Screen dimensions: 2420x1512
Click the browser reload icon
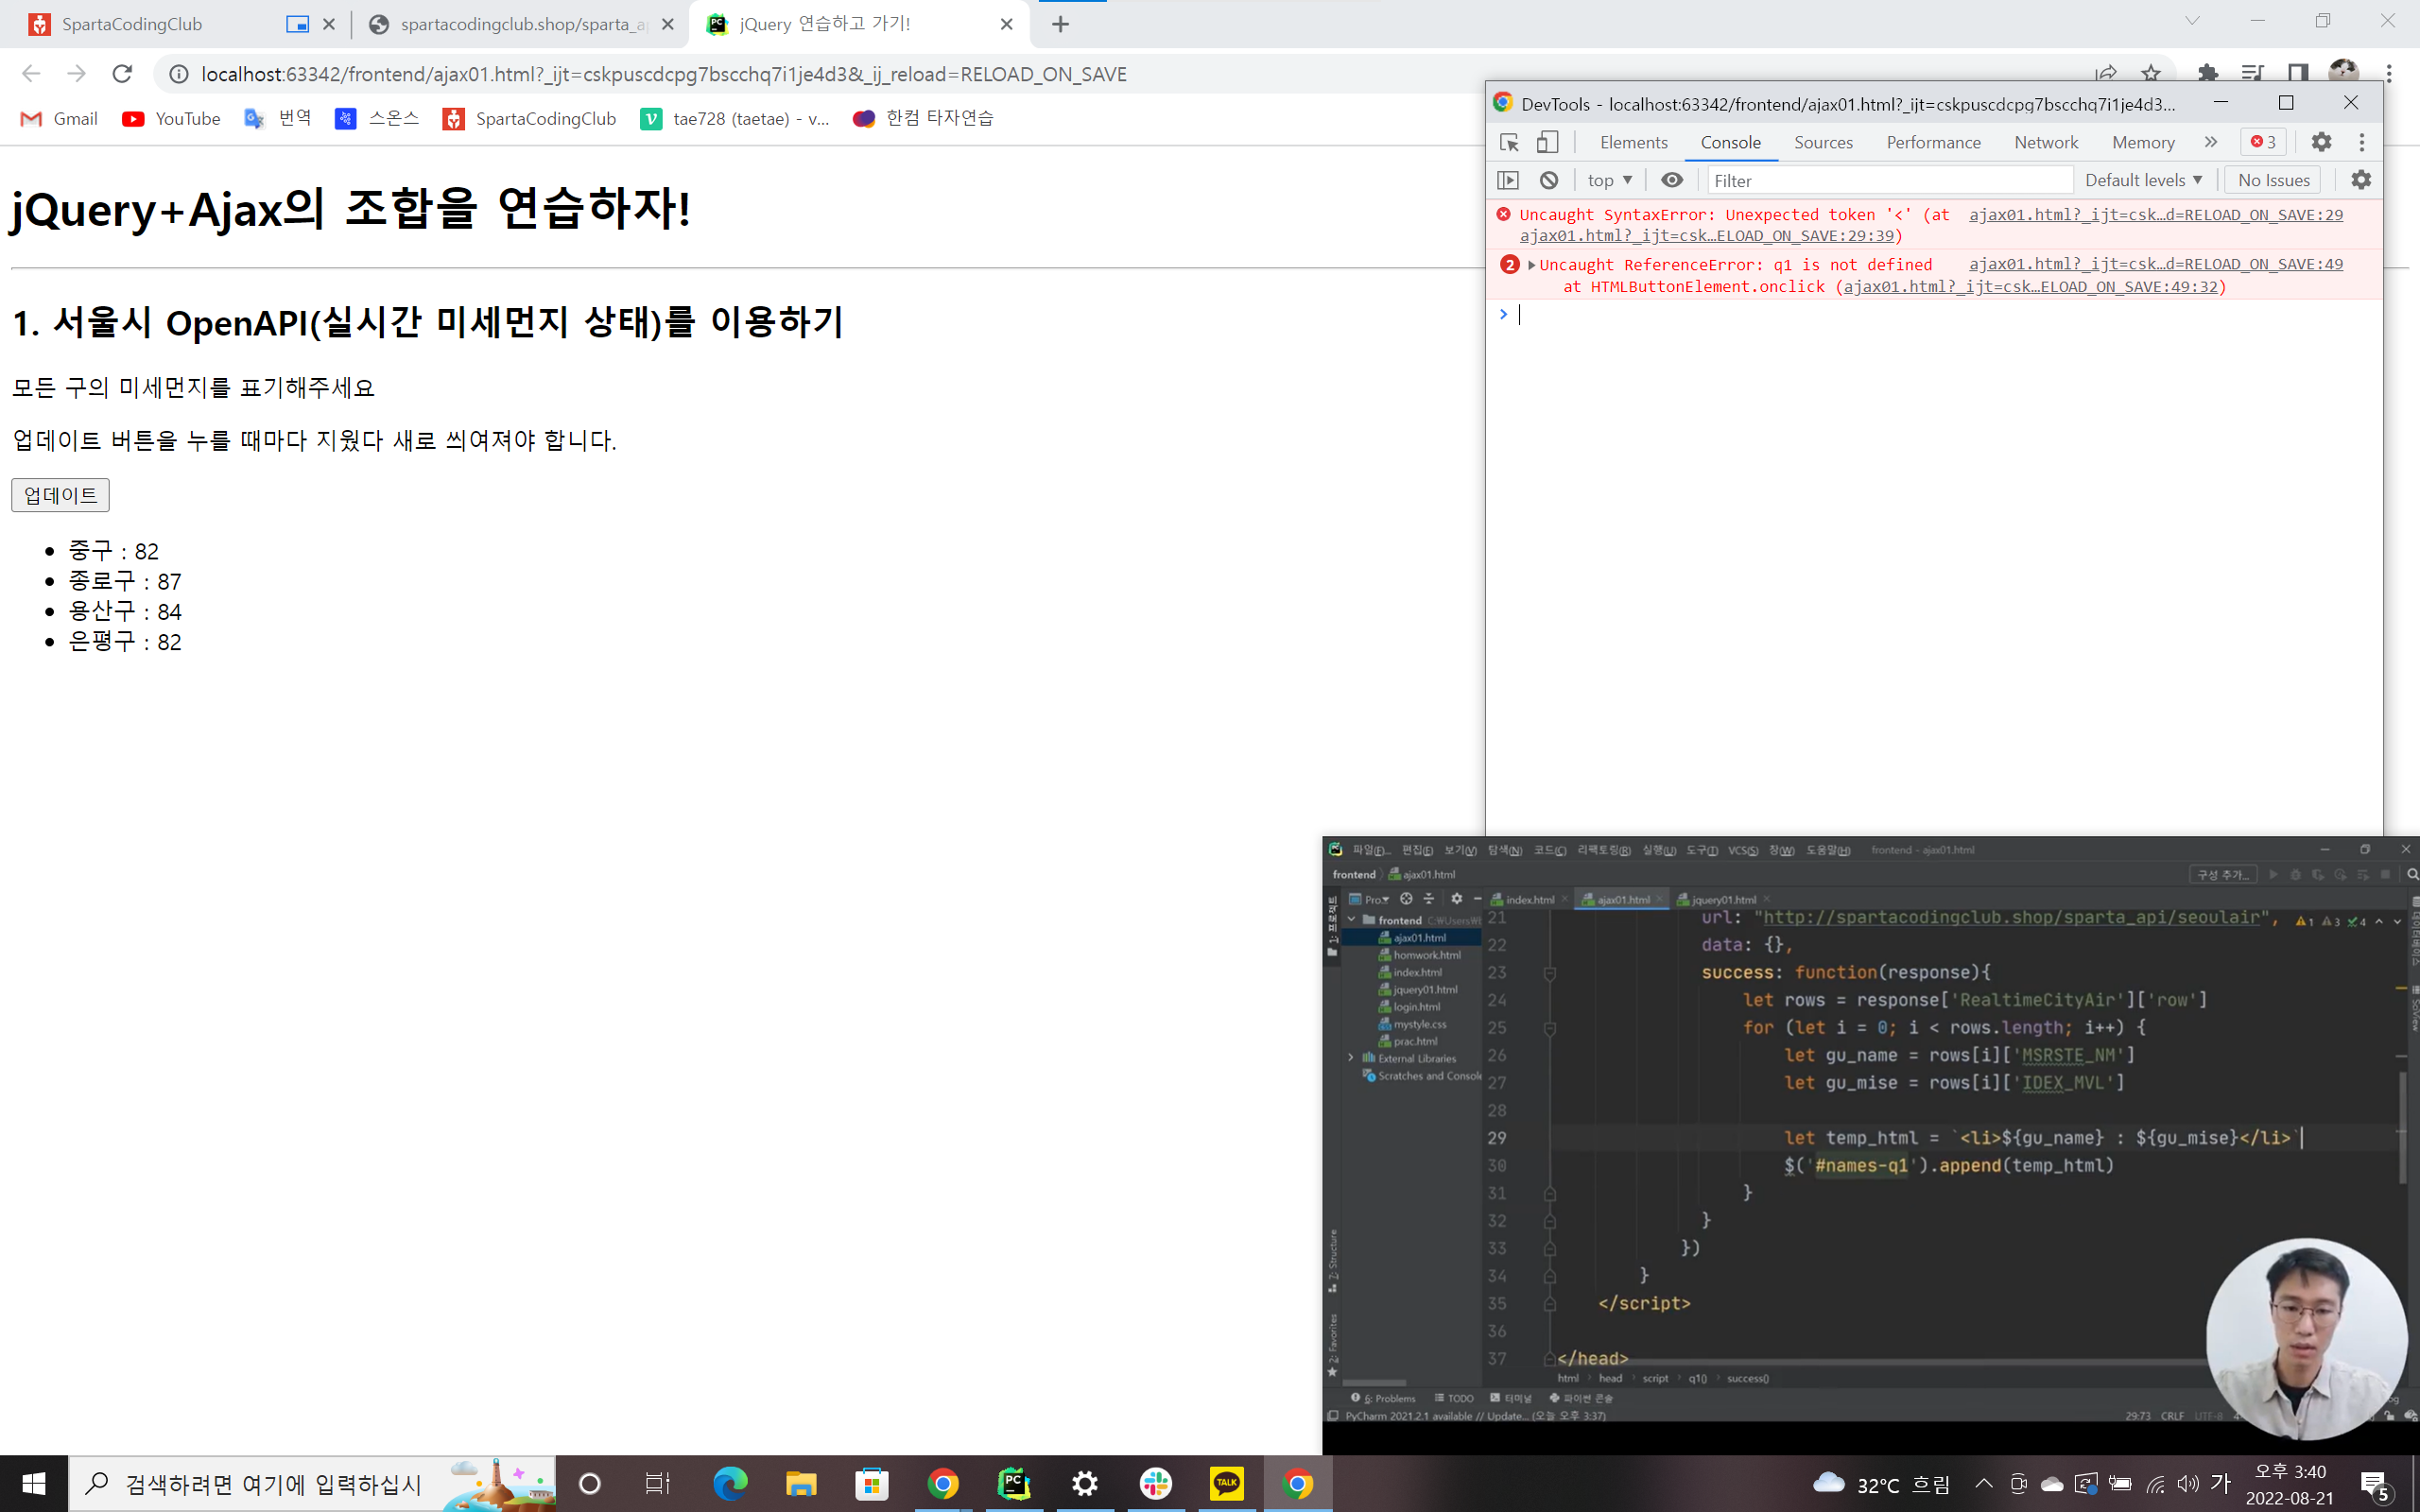pyautogui.click(x=122, y=74)
